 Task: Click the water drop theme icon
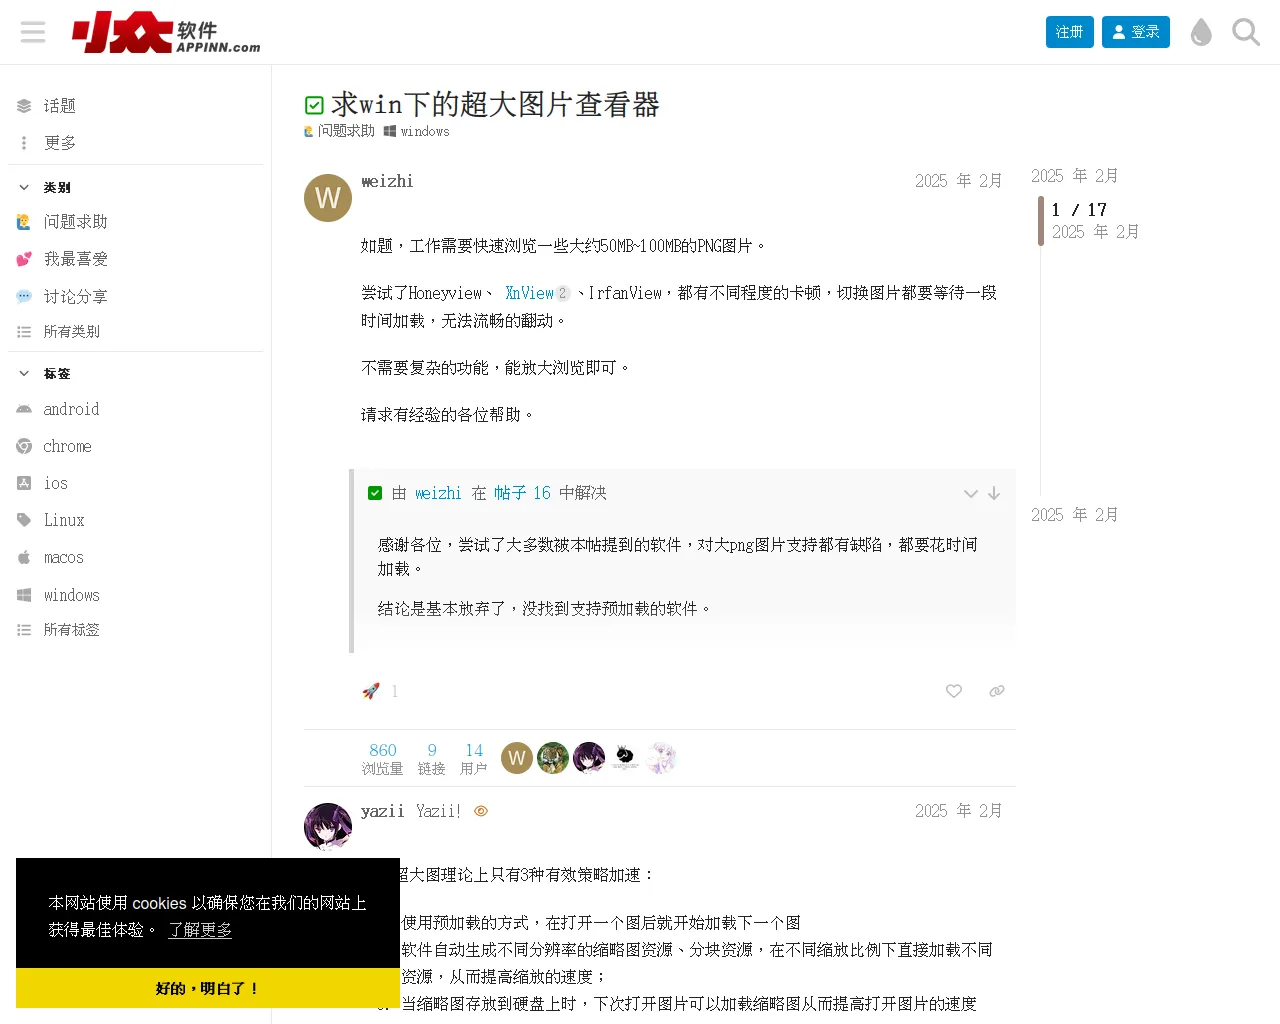coord(1201,32)
